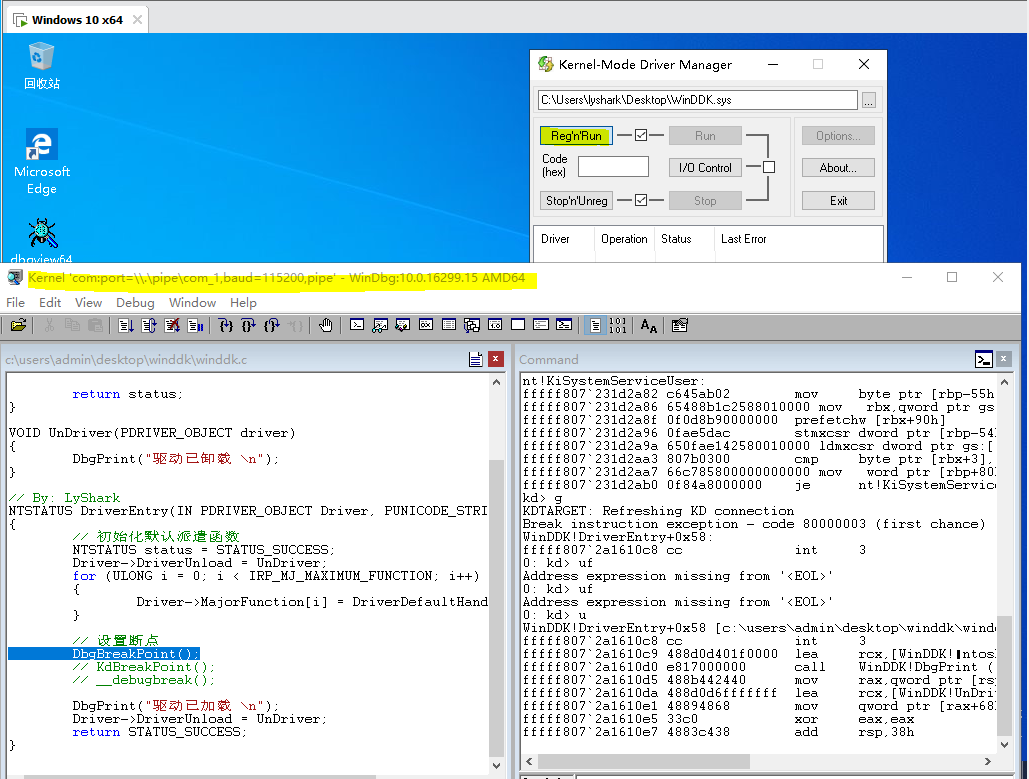Open the browse '...' button for driver path
Image resolution: width=1029 pixels, height=779 pixels.
868,100
